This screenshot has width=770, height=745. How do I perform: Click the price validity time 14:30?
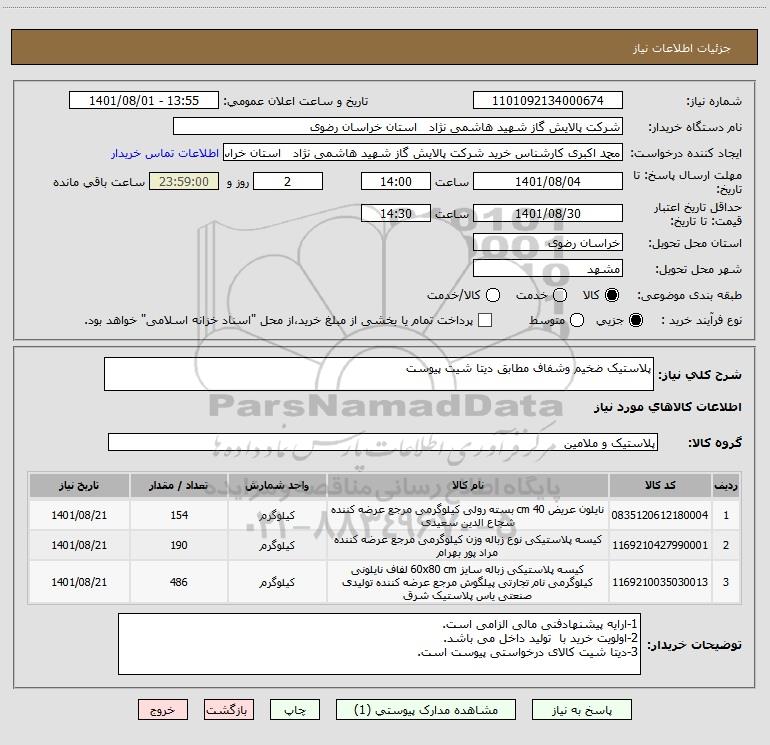(396, 213)
